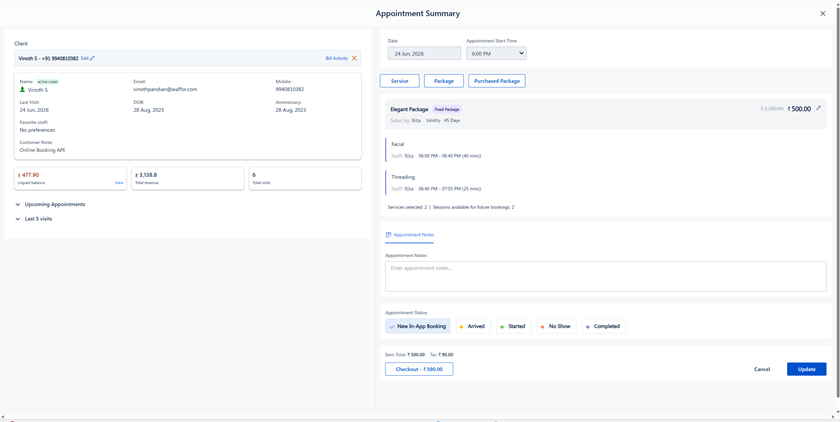
Task: Cancel the appointment changes
Action: pyautogui.click(x=762, y=369)
